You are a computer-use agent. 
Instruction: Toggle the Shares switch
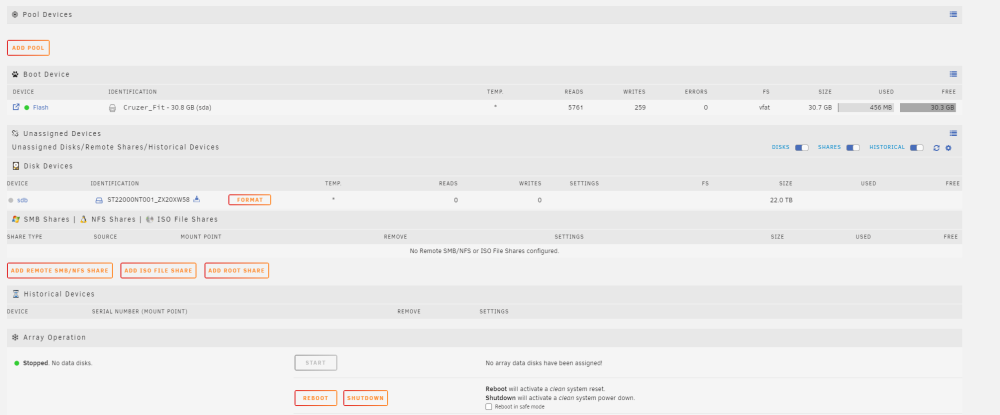click(853, 147)
